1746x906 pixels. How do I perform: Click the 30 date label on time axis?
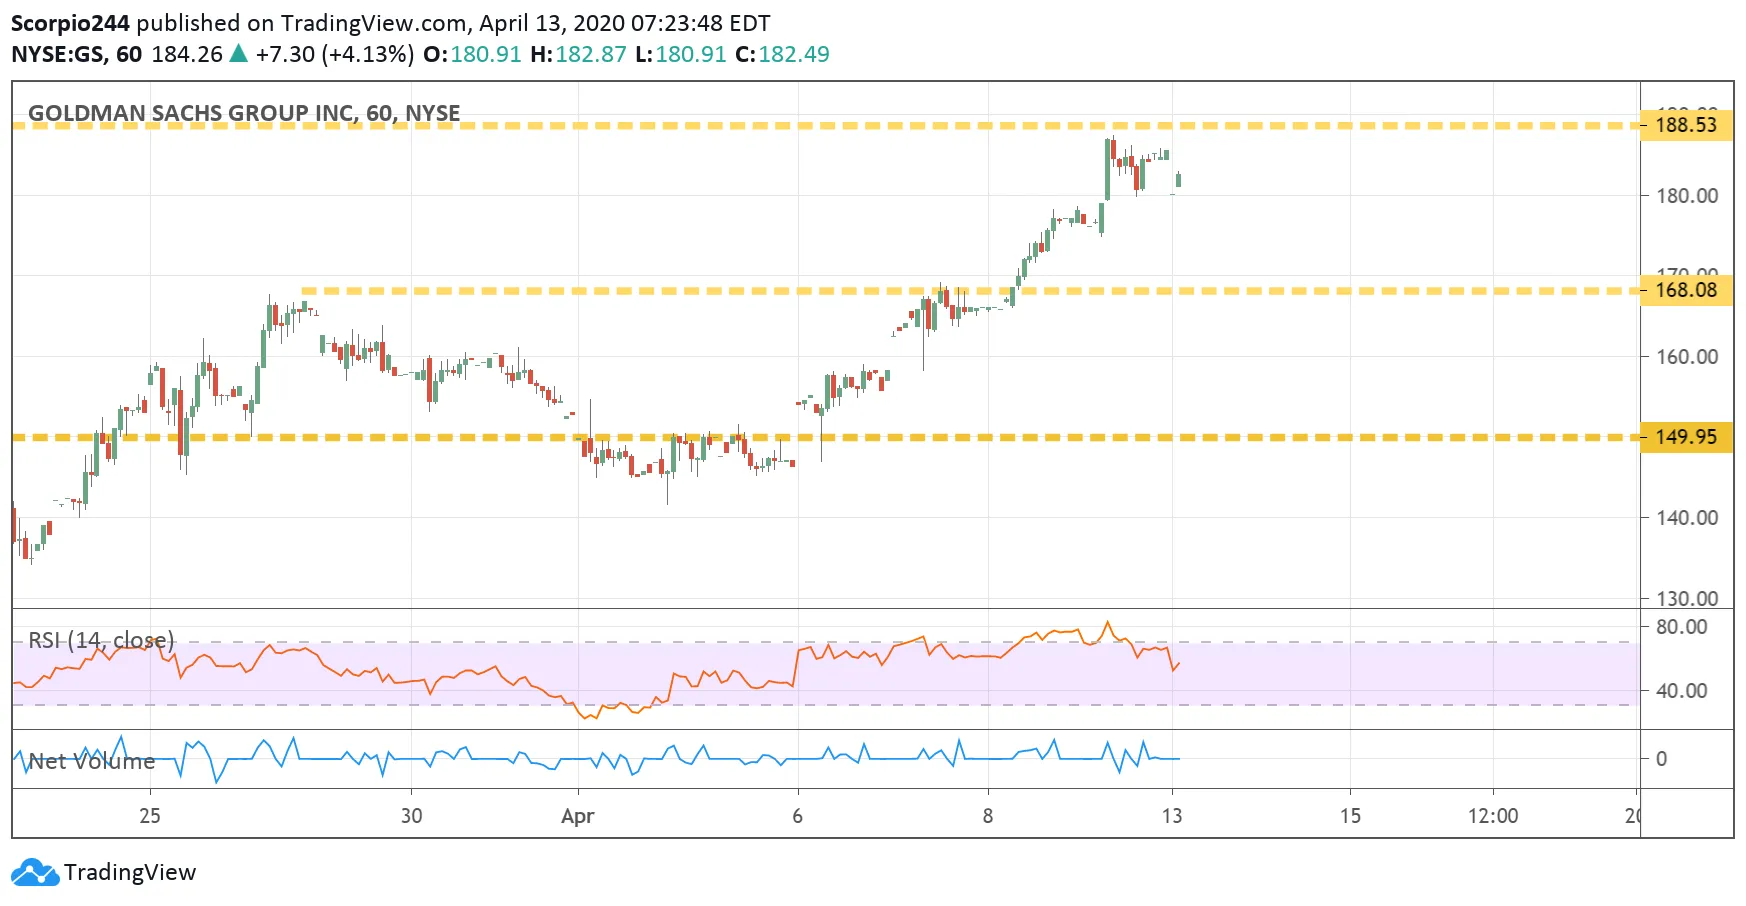[412, 816]
